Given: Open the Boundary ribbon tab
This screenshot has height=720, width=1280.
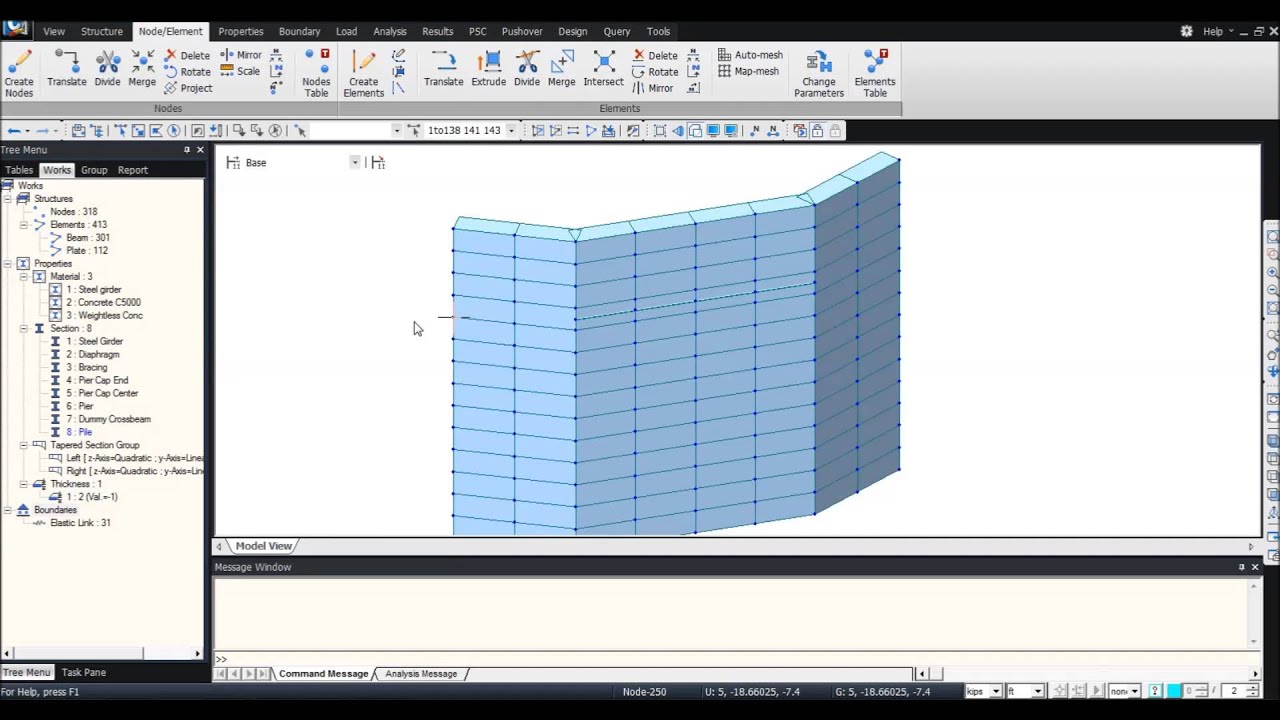Looking at the screenshot, I should [299, 31].
